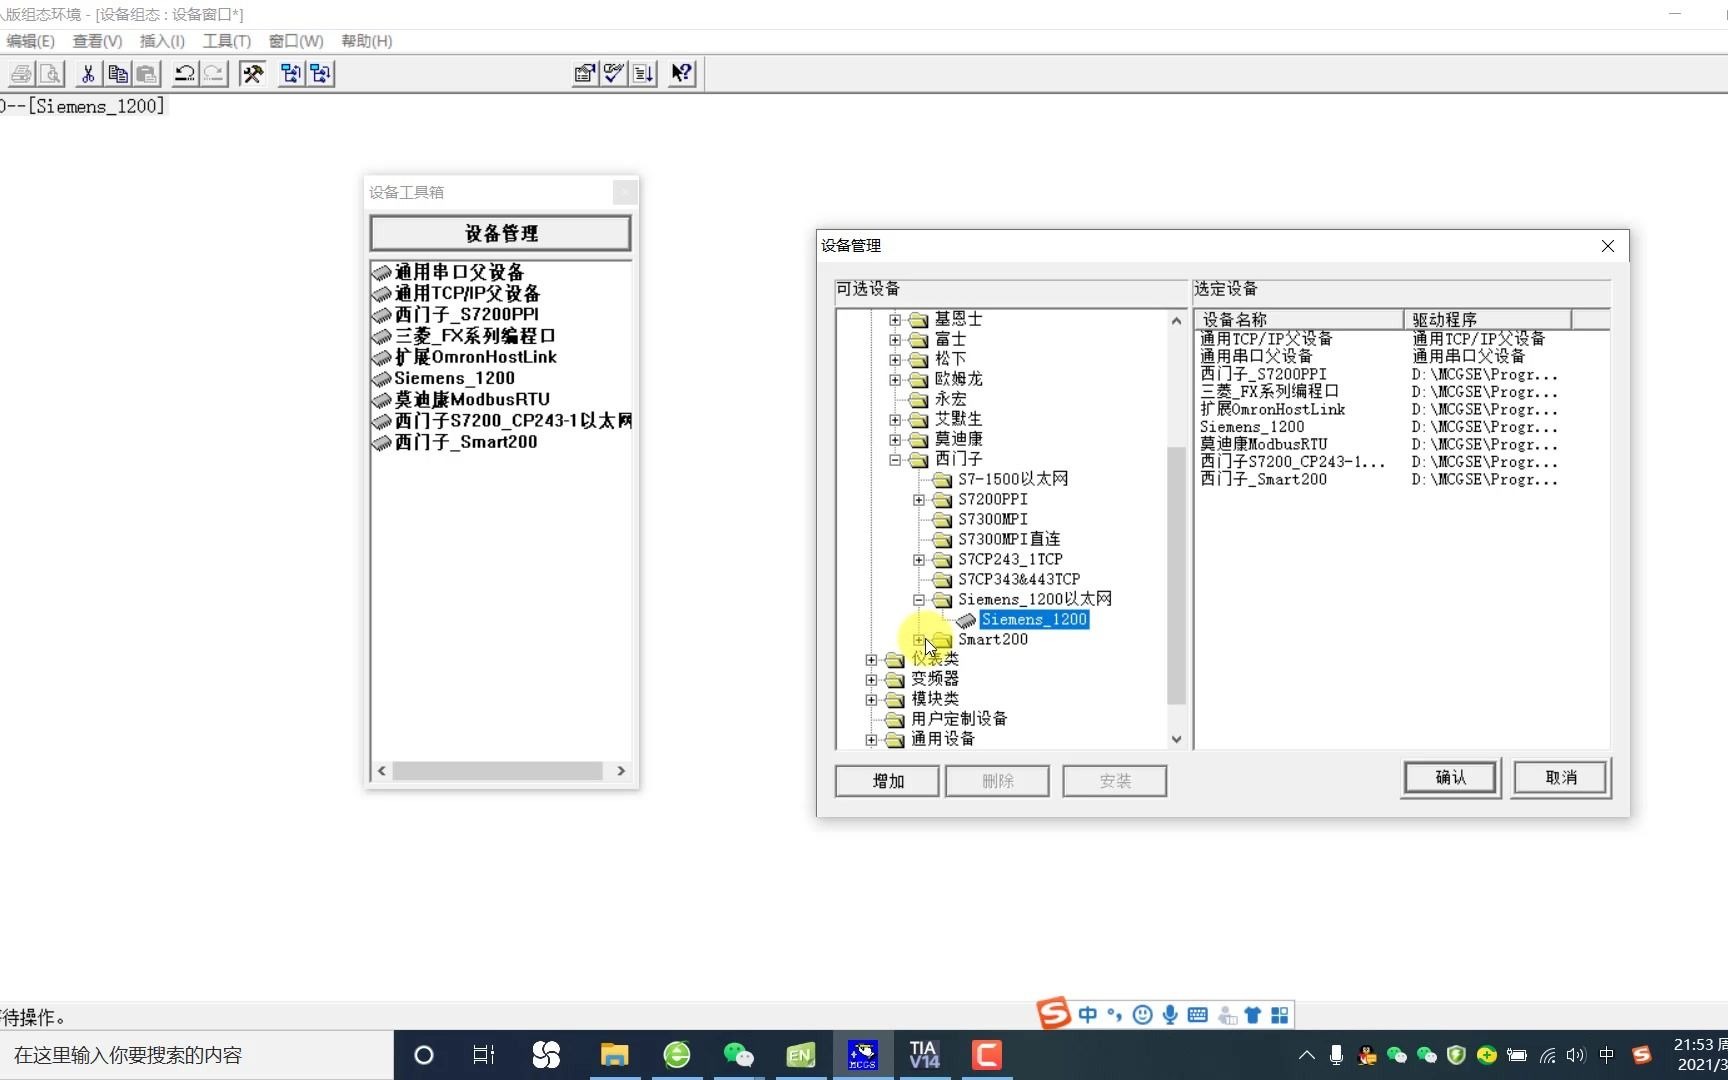Click the device tree scroll-up arrow
Viewport: 1728px width, 1080px height.
pyautogui.click(x=1176, y=320)
